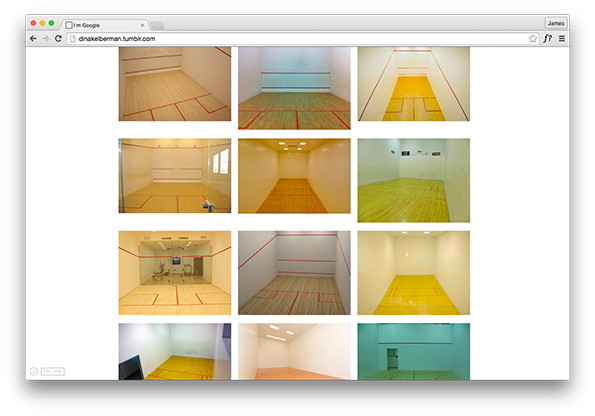Go back to the previous page

point(33,39)
